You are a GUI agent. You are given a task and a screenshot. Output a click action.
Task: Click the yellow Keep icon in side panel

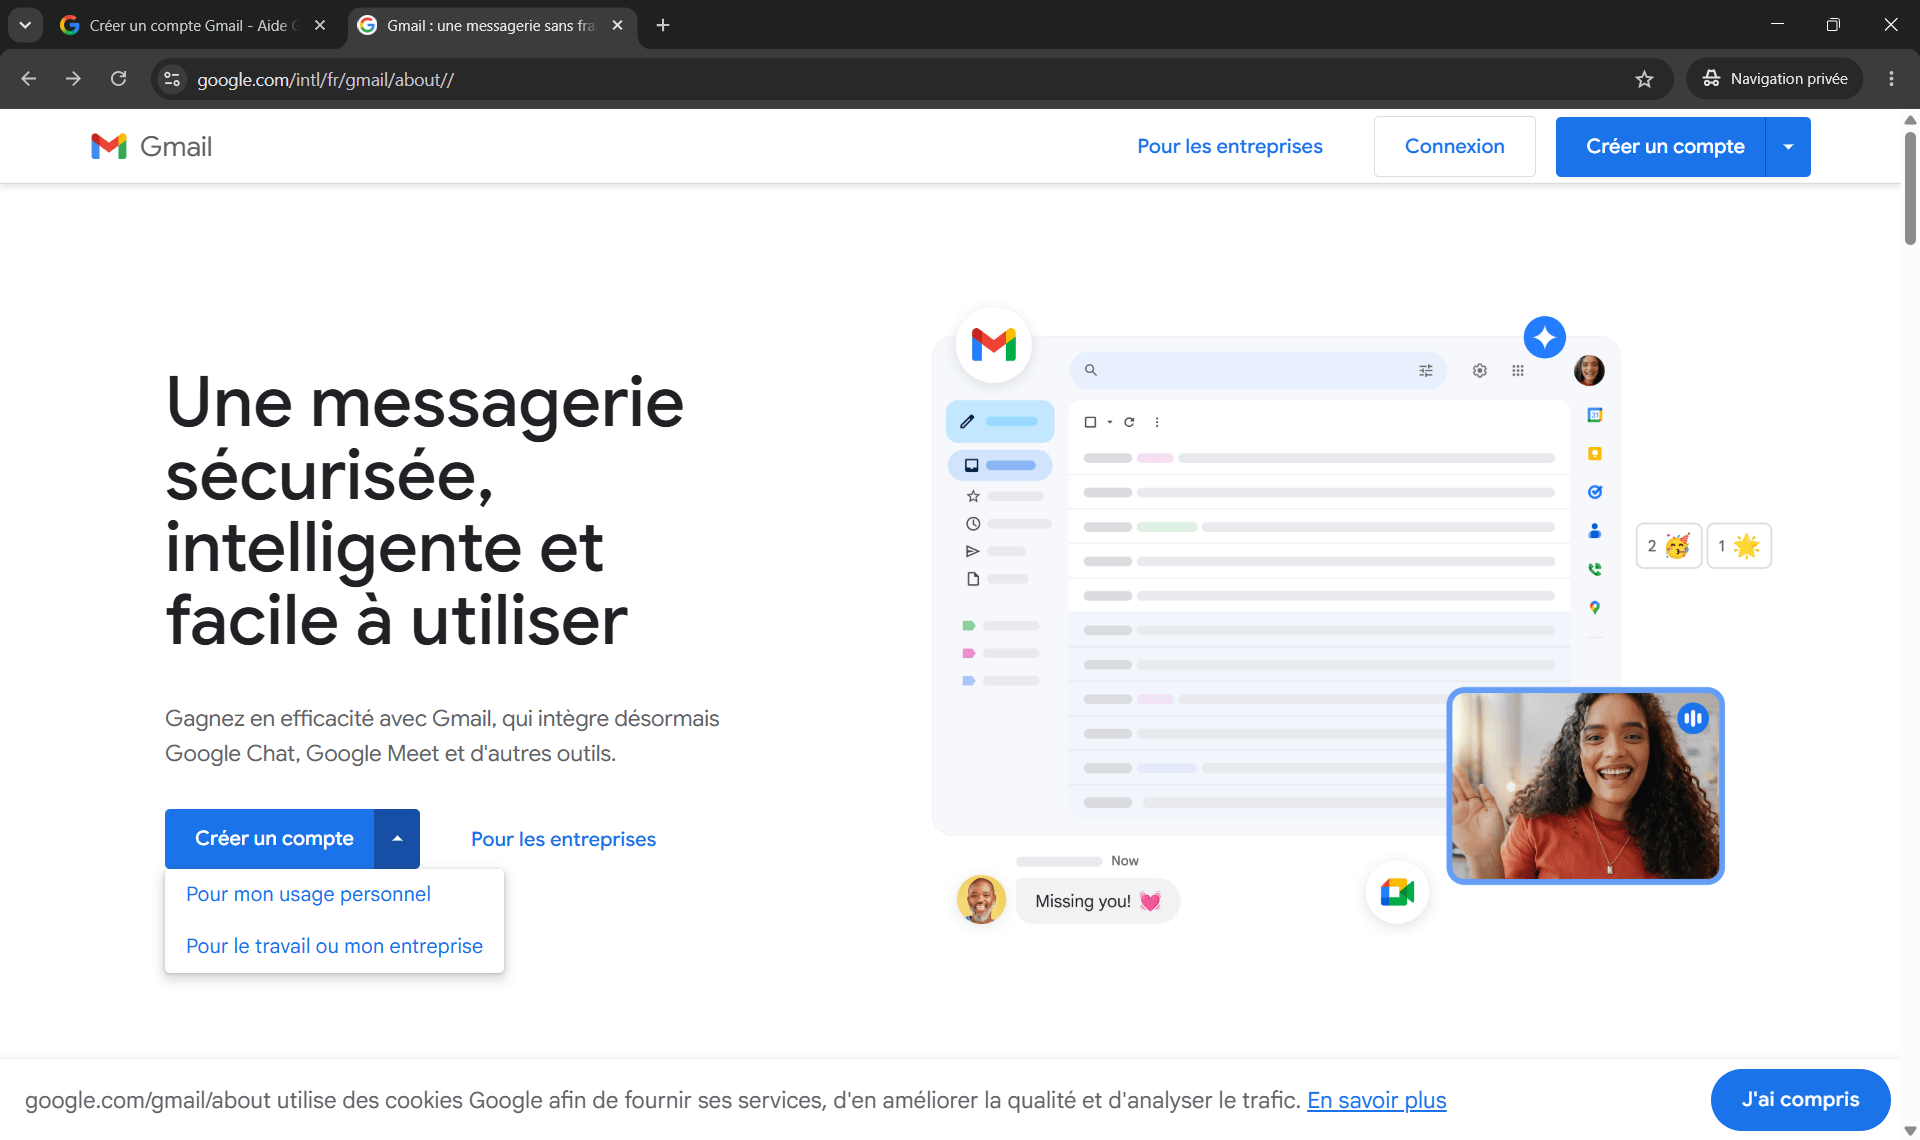tap(1595, 454)
